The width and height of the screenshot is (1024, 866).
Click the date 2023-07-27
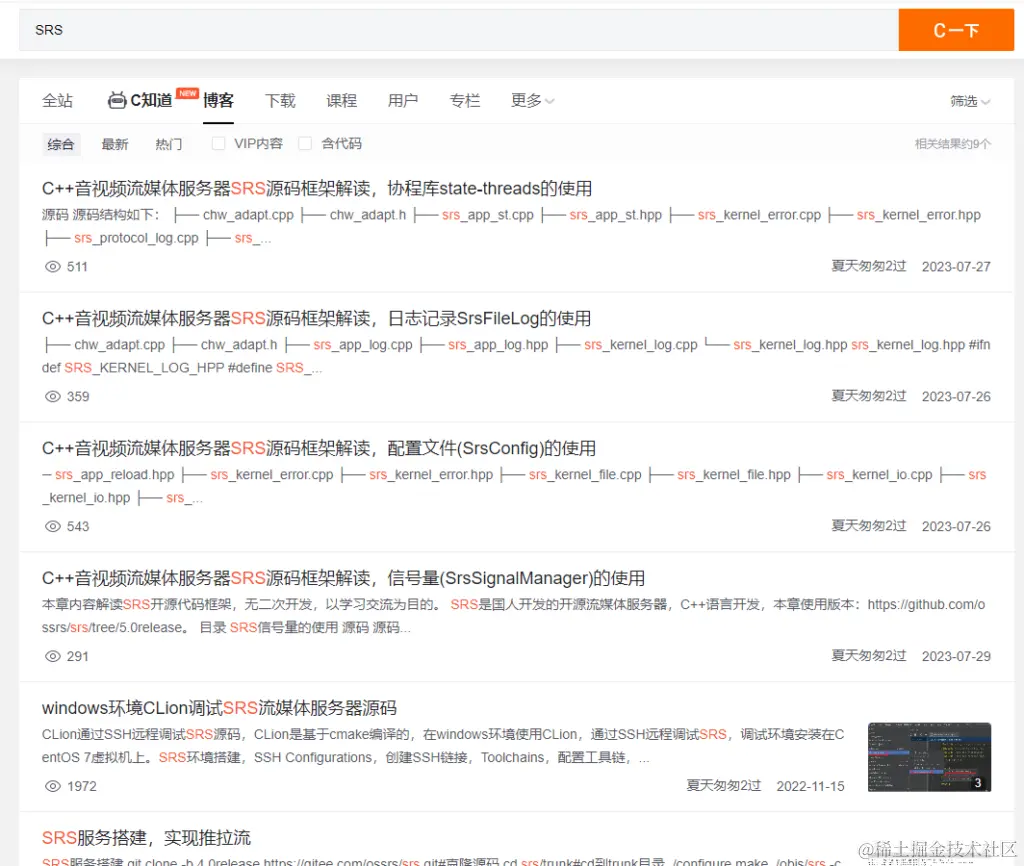point(956,267)
